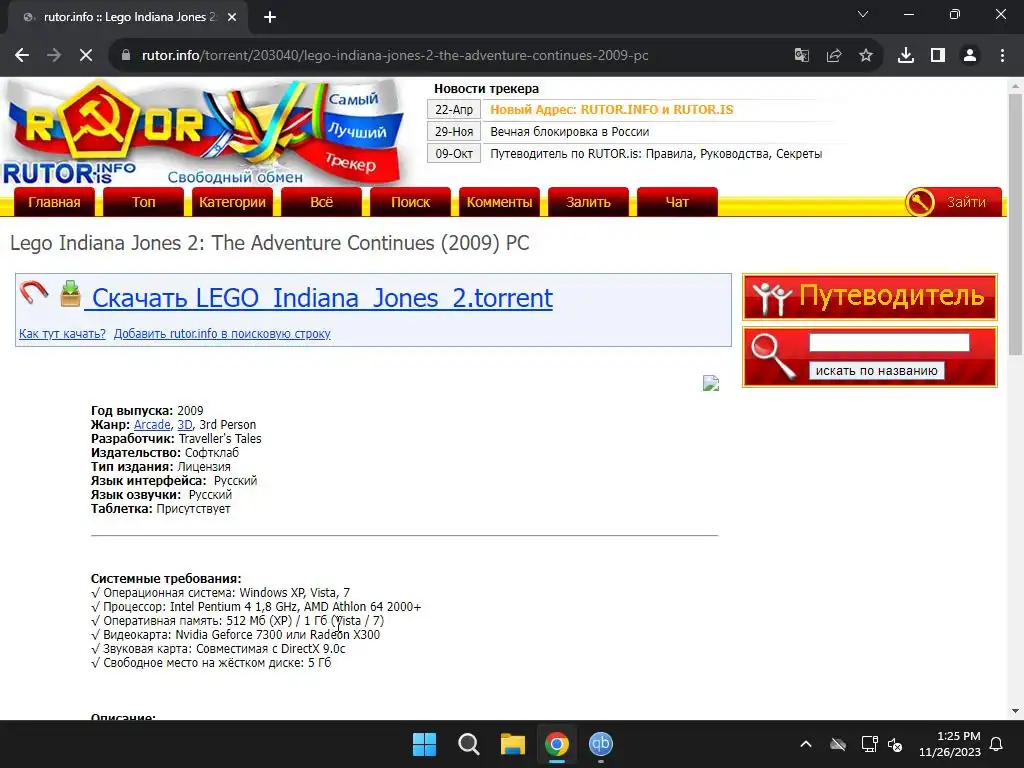Open the network icon in tray
This screenshot has width=1024, height=768.
869,744
